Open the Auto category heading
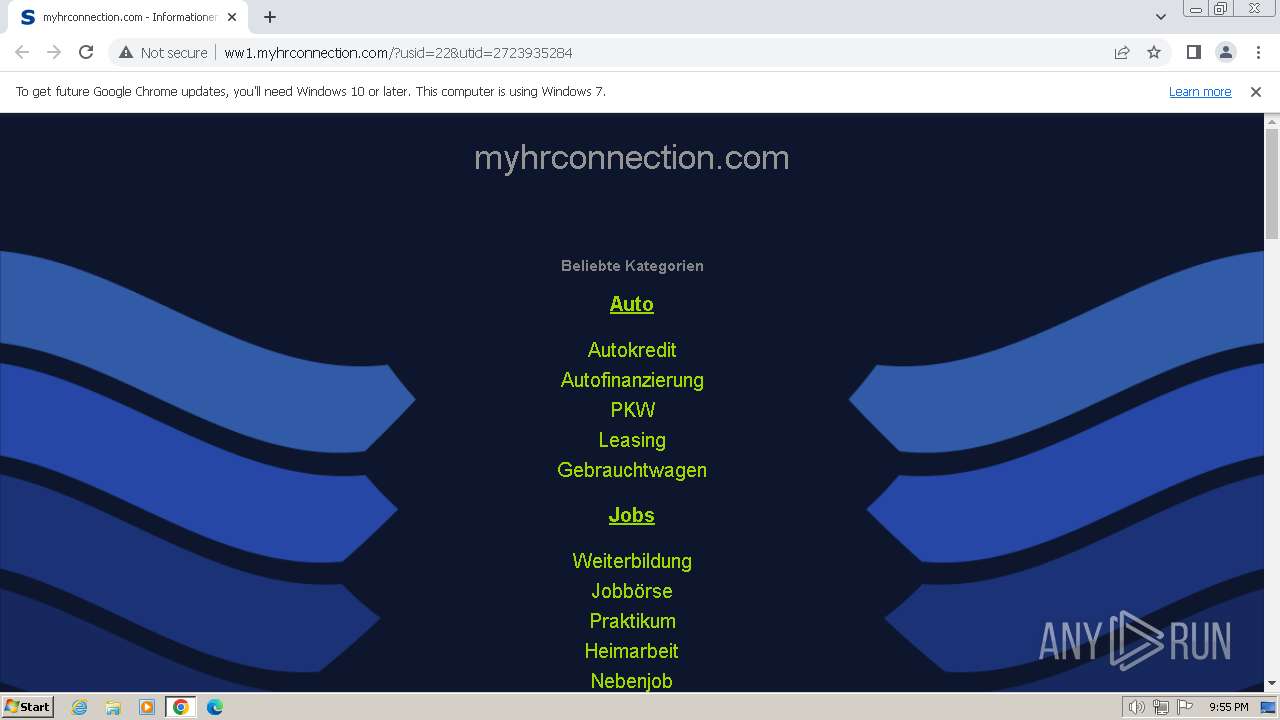Image resolution: width=1280 pixels, height=720 pixels. (632, 304)
